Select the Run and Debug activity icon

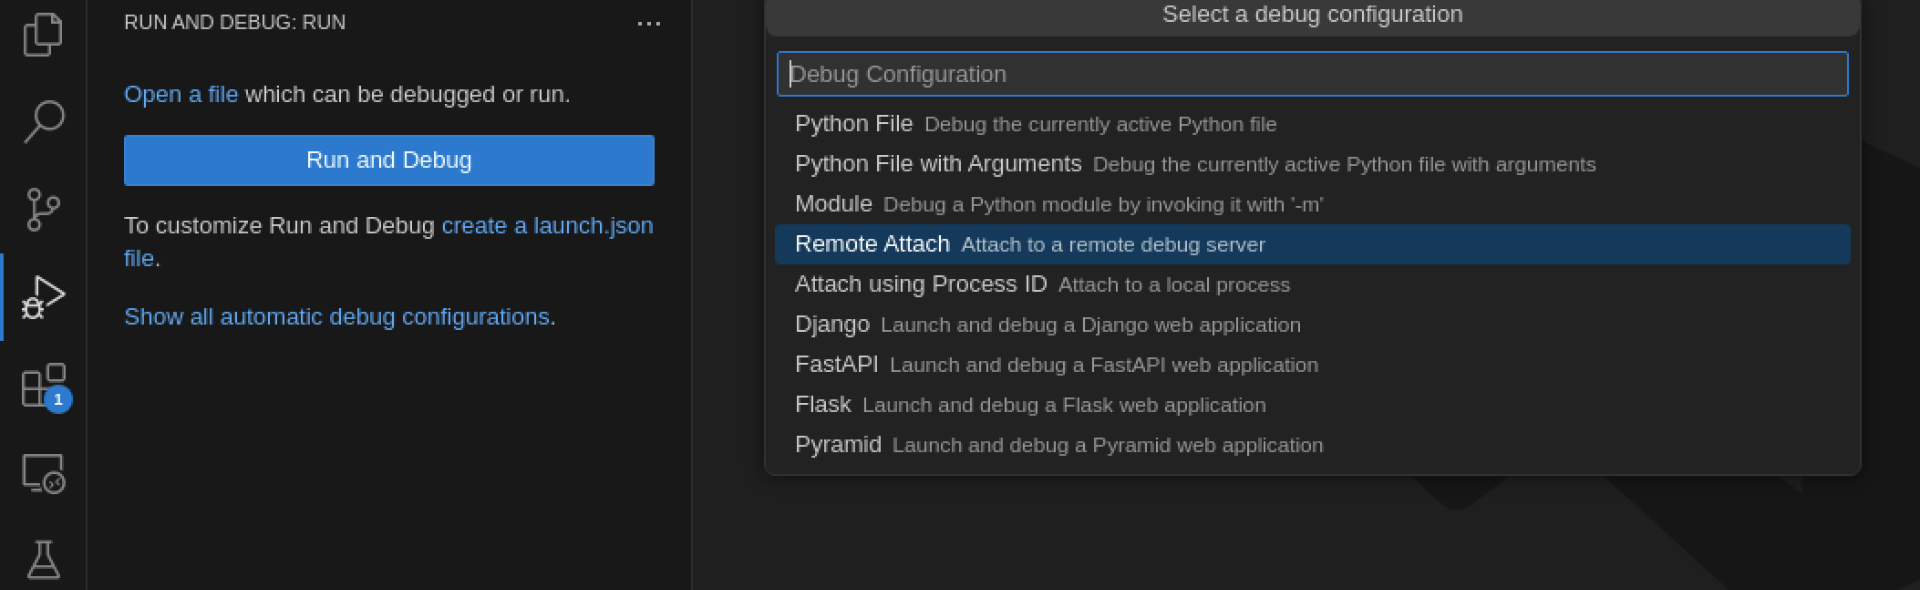coord(43,297)
